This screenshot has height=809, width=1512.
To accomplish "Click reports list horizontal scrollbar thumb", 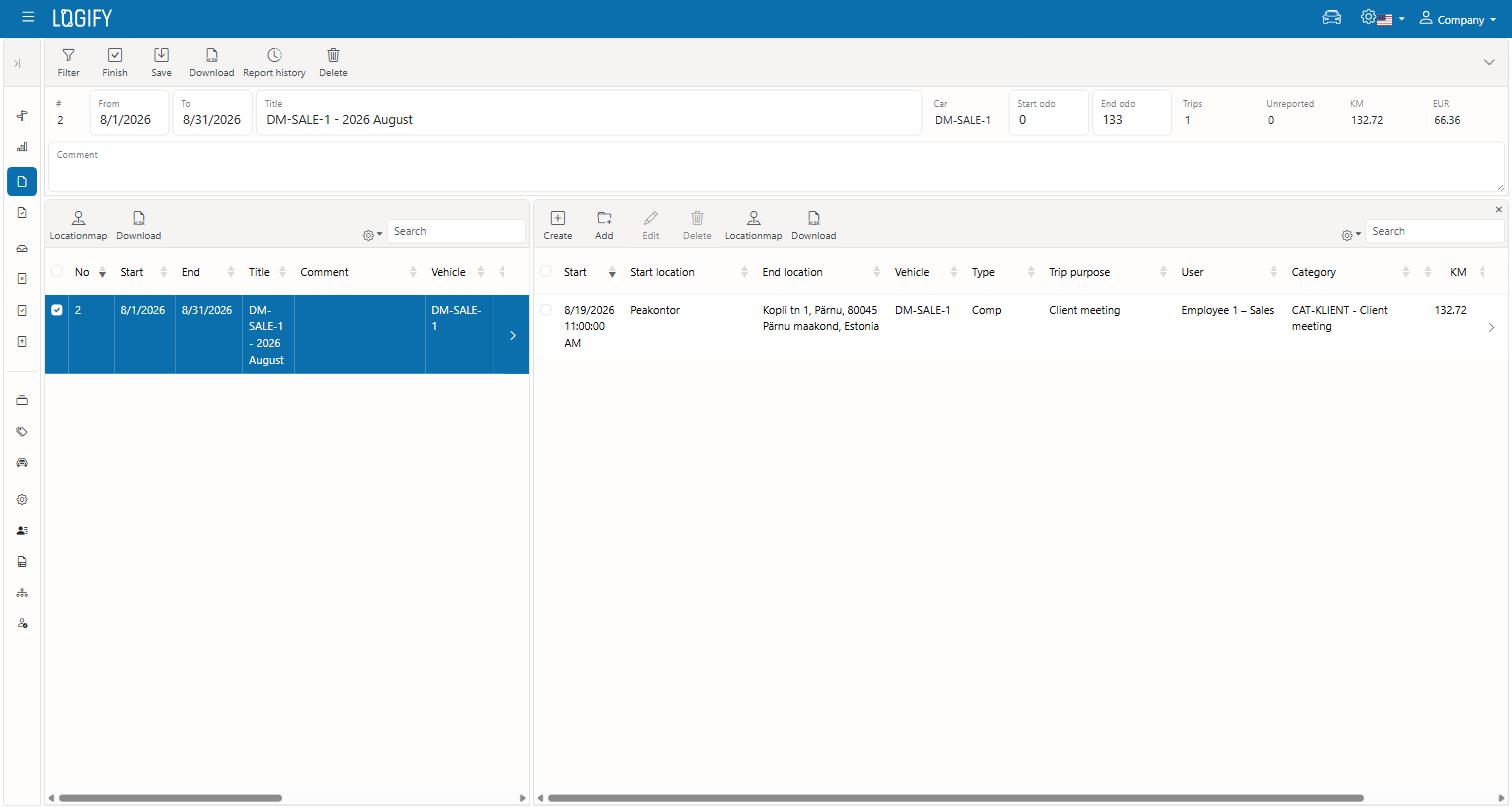I will 170,798.
